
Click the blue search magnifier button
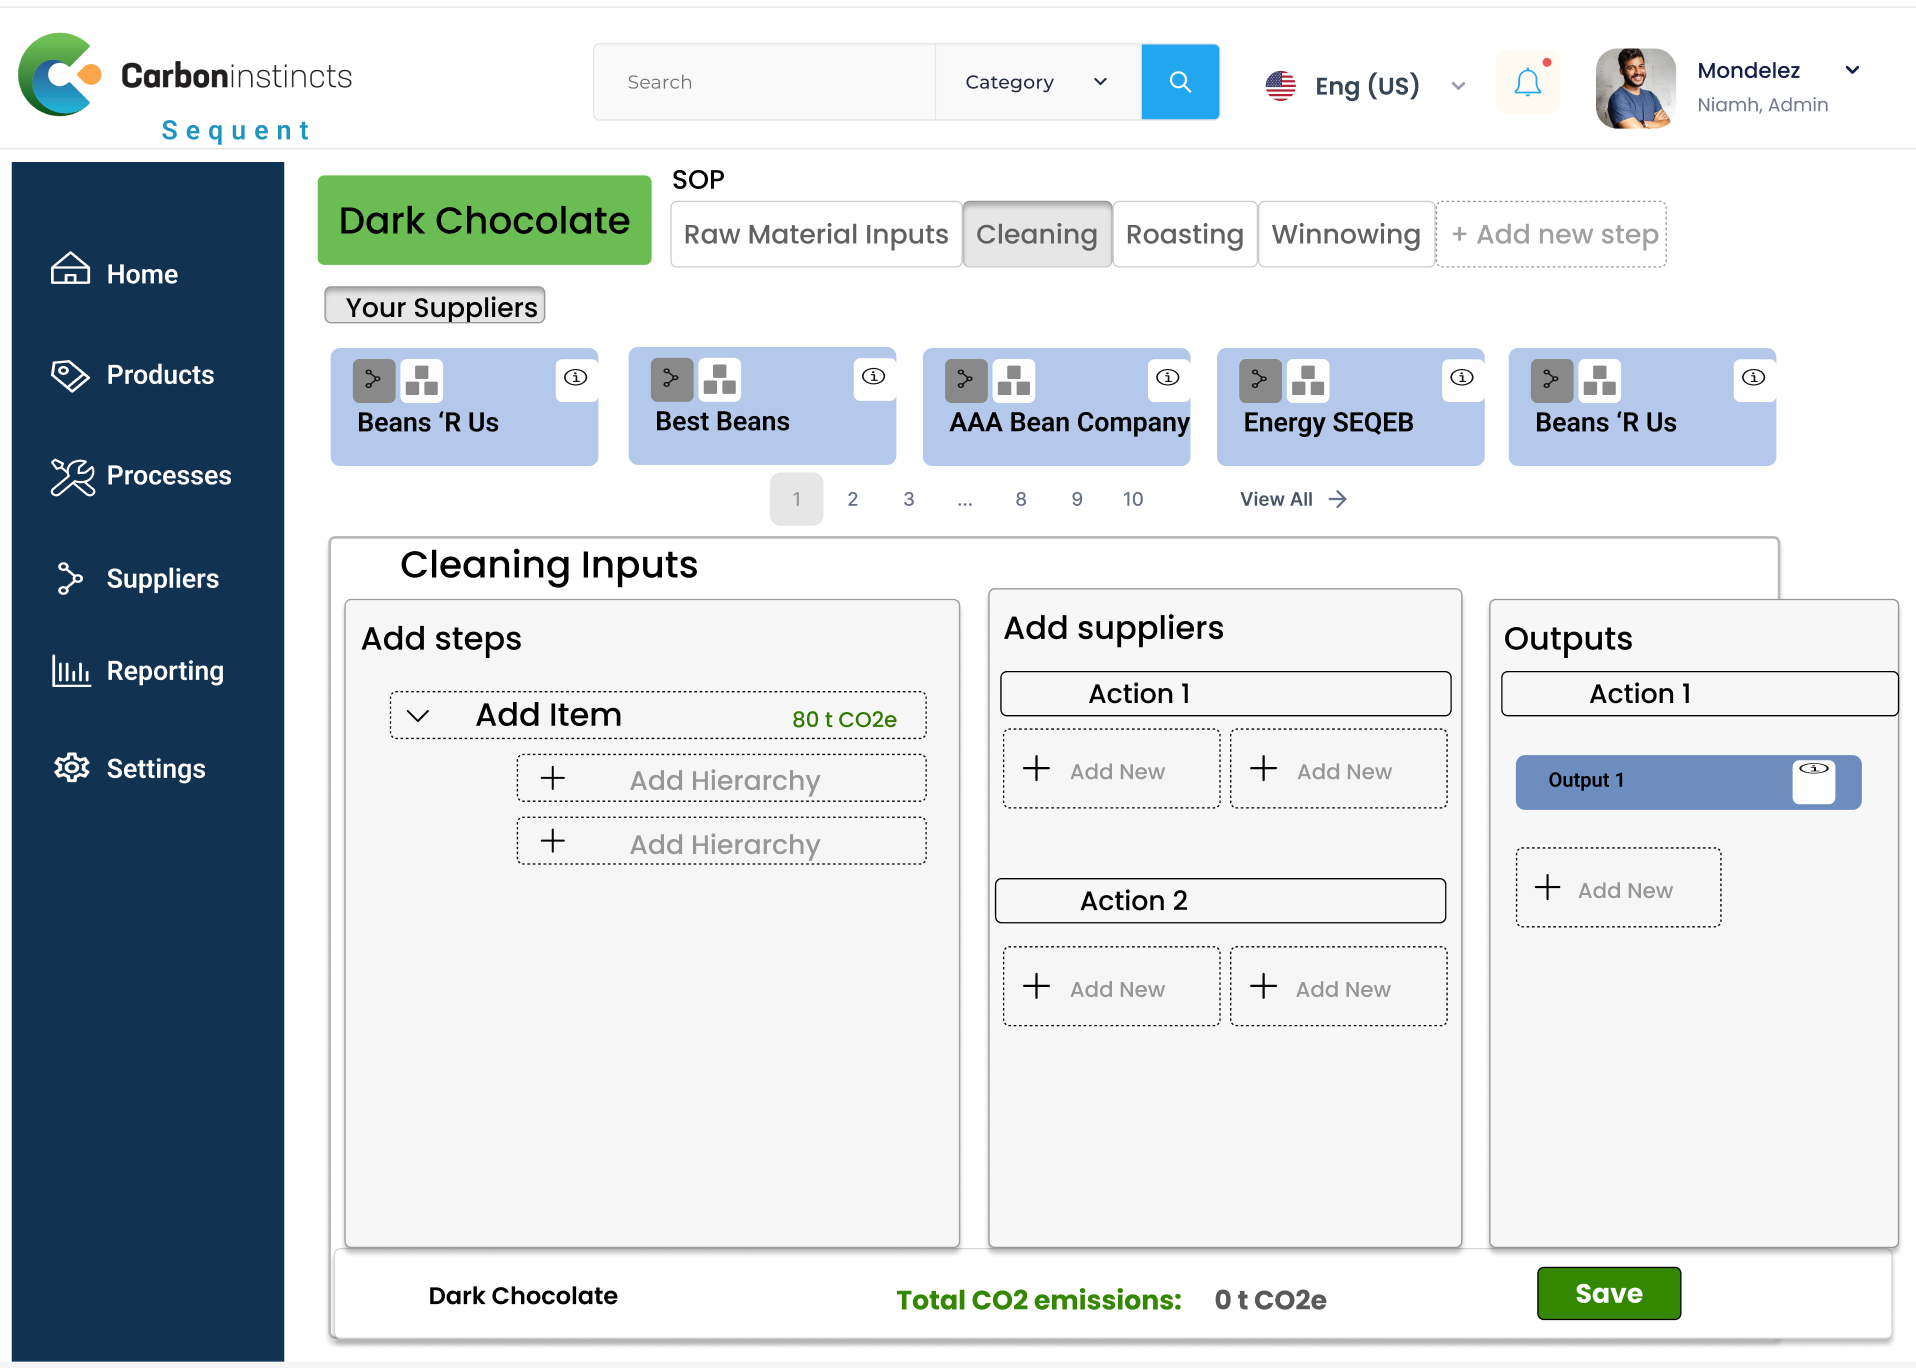(x=1180, y=82)
